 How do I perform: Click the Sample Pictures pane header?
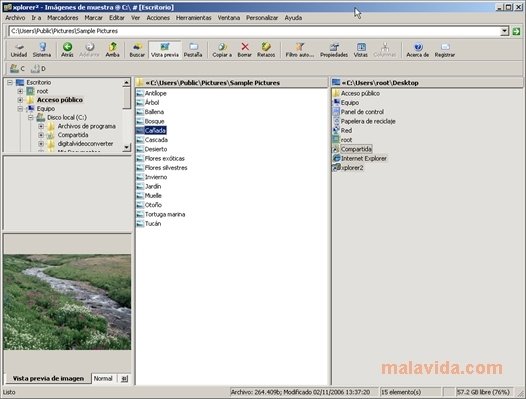click(231, 83)
